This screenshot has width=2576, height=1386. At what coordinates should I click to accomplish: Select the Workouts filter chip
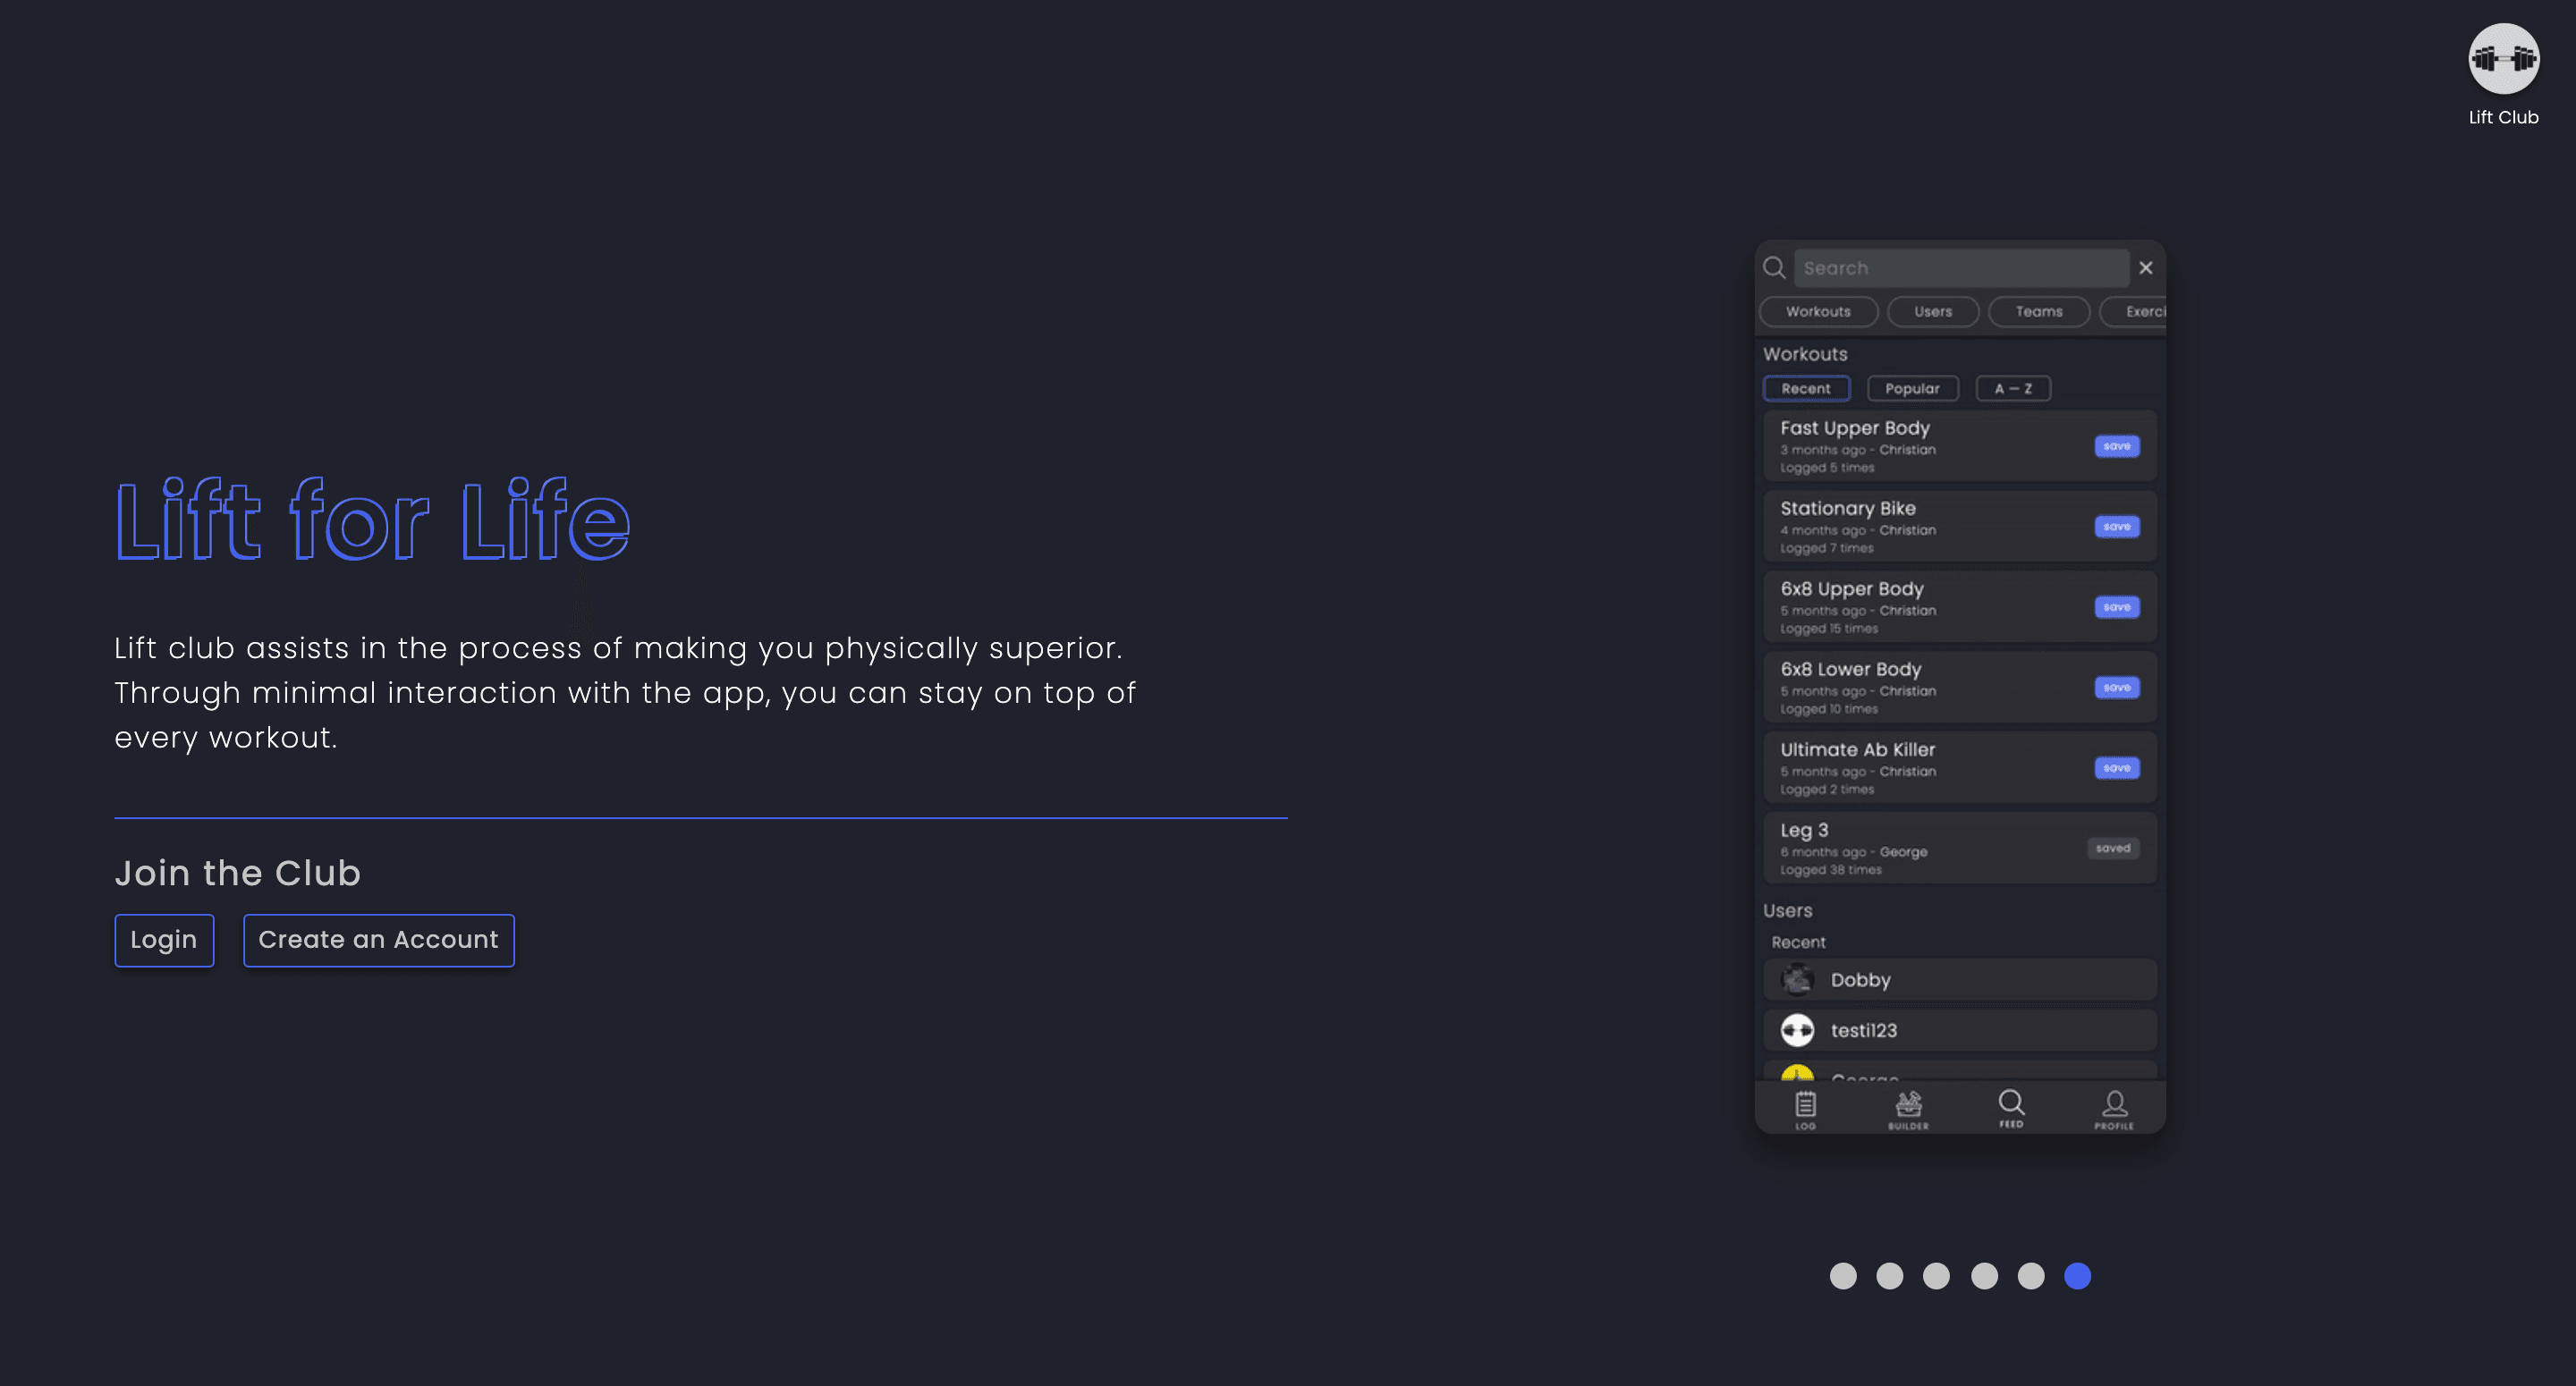point(1818,312)
